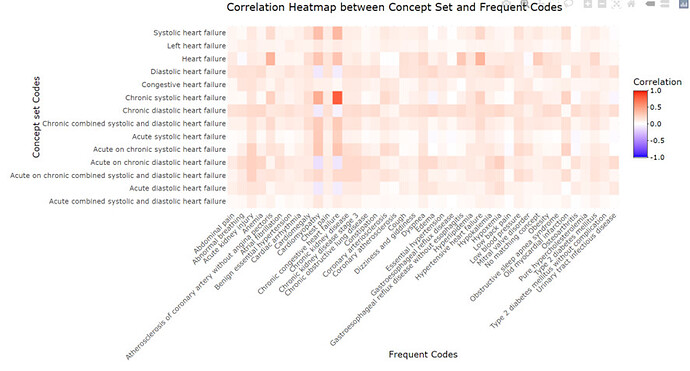Click the Systolic heart failure row label
Screen dimensions: 690x371
[189, 33]
